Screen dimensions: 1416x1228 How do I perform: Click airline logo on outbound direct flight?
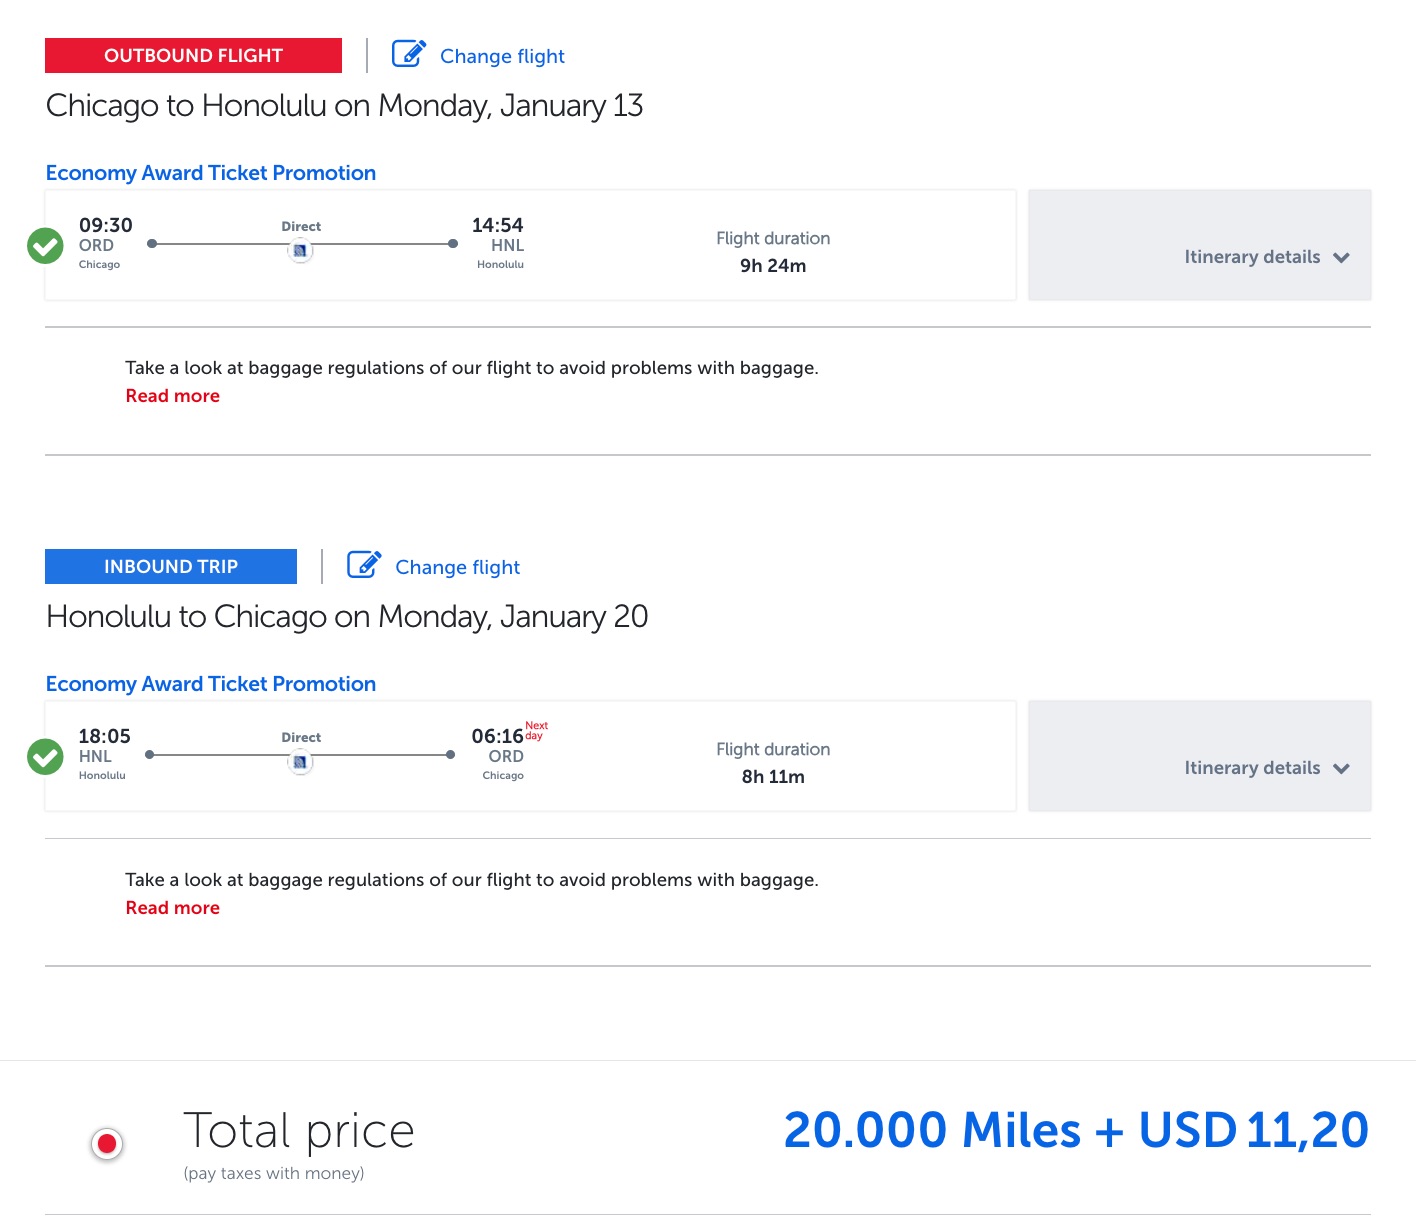300,251
